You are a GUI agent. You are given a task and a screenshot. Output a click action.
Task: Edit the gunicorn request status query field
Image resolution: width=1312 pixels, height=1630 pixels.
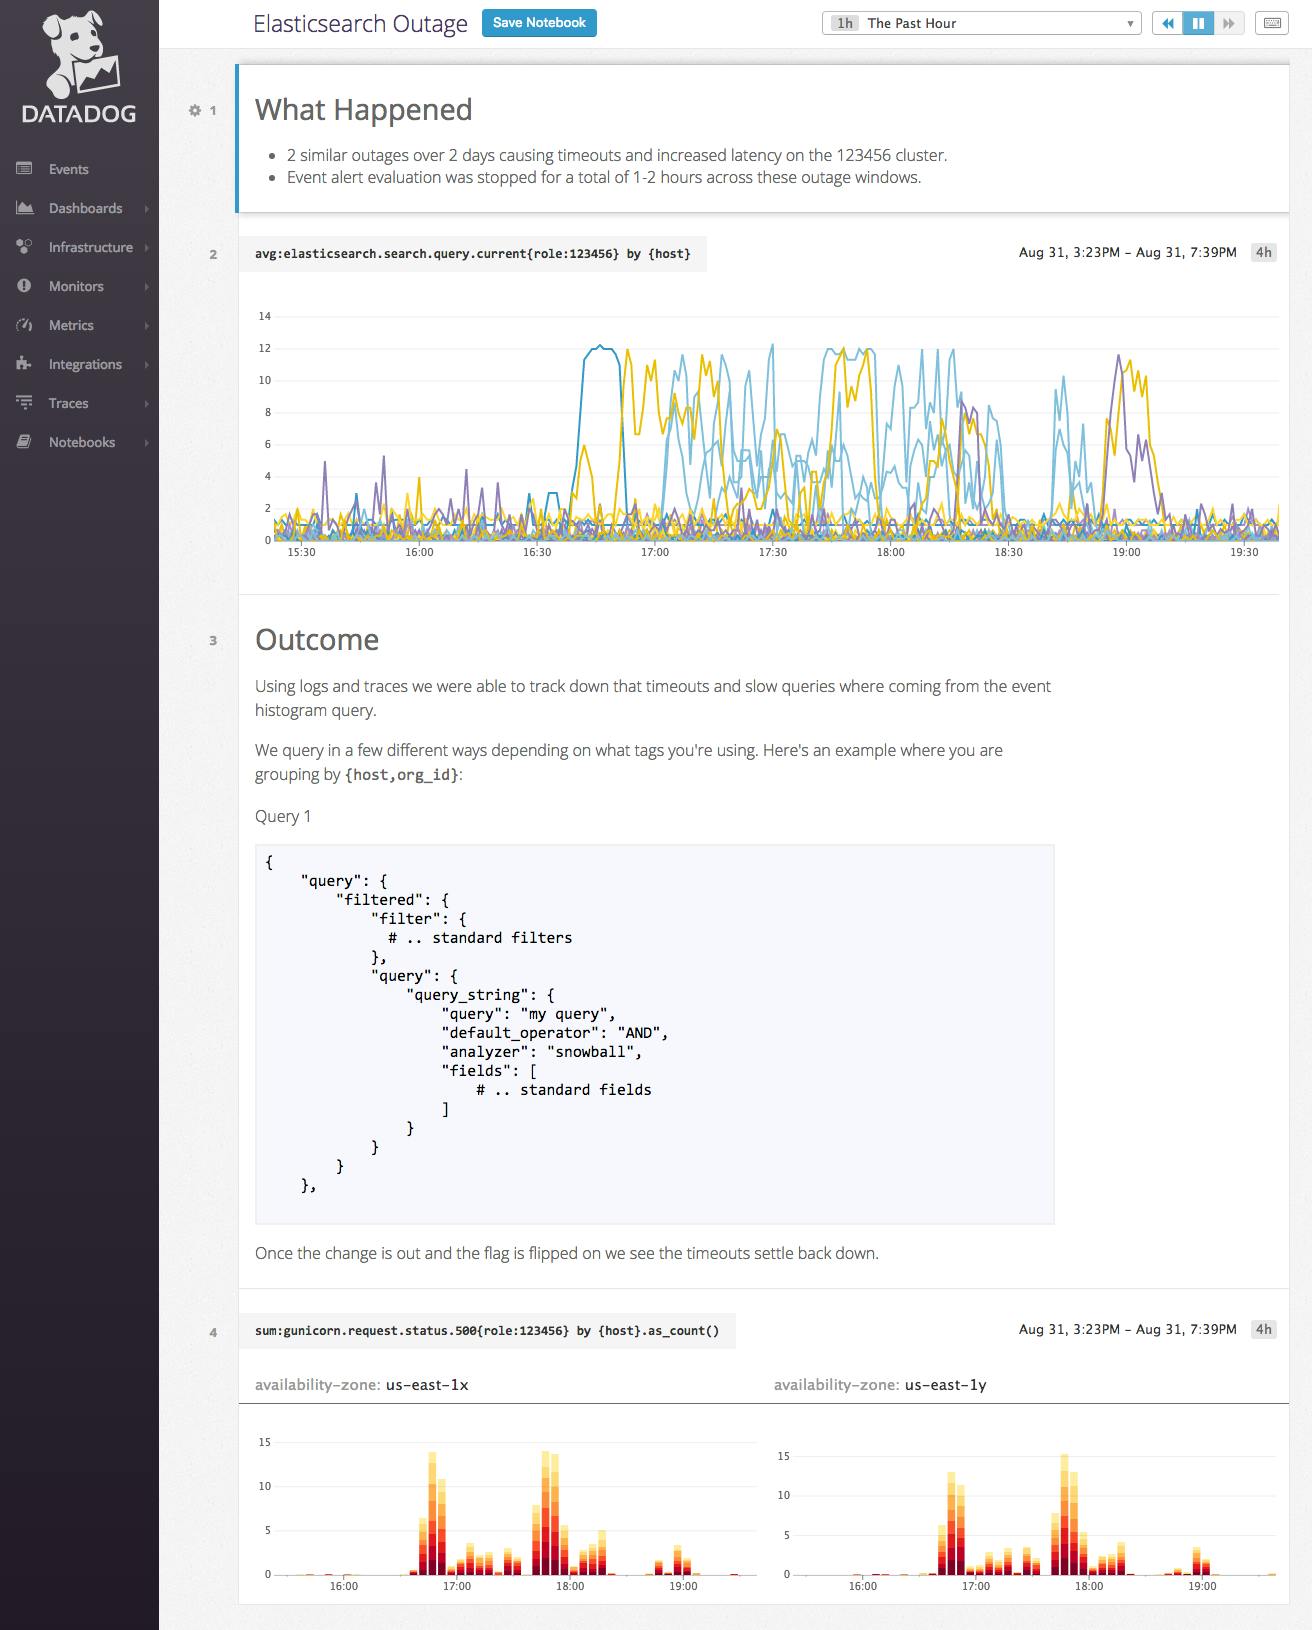pos(487,1331)
